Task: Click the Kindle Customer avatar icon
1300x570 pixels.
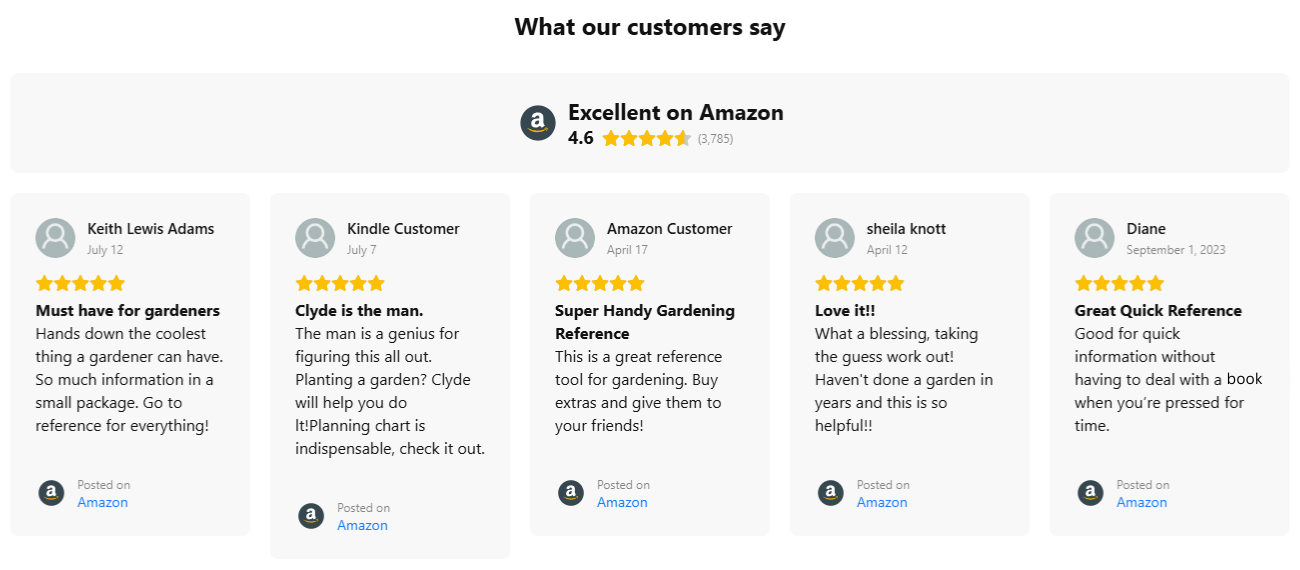Action: [315, 238]
